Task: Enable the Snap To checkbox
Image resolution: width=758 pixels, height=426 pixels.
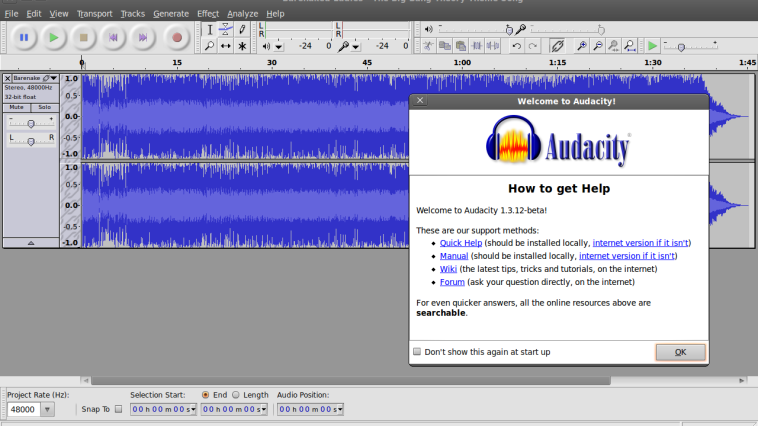Action: pos(118,409)
